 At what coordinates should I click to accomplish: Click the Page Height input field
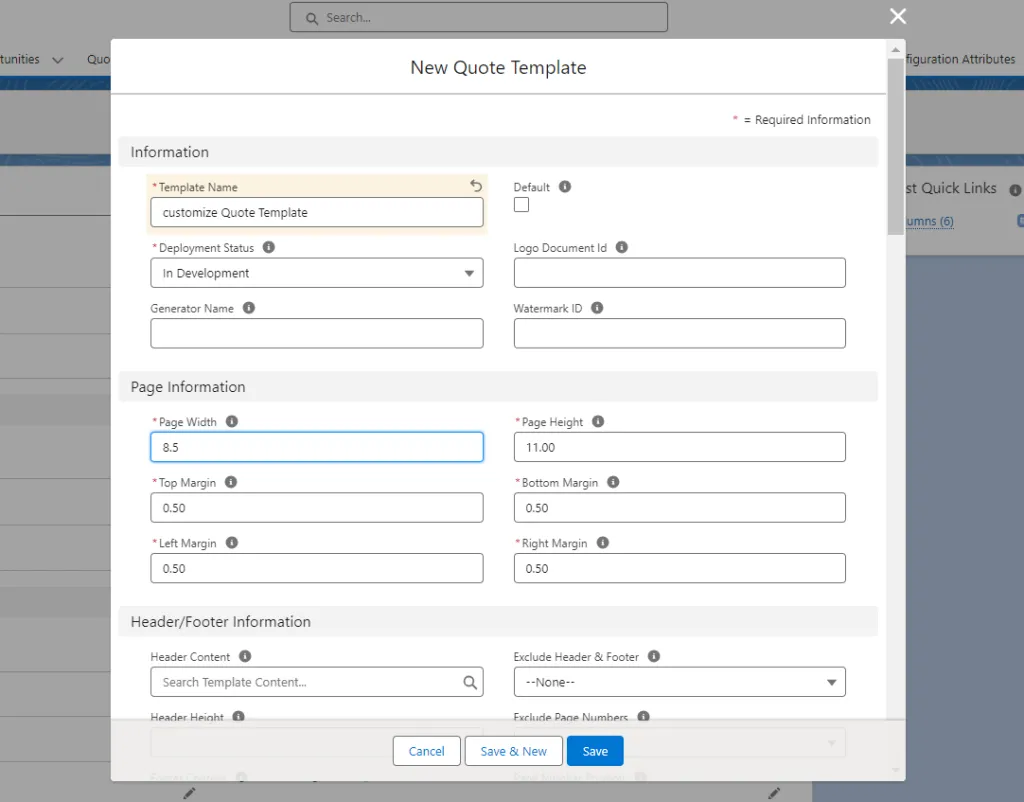click(679, 447)
